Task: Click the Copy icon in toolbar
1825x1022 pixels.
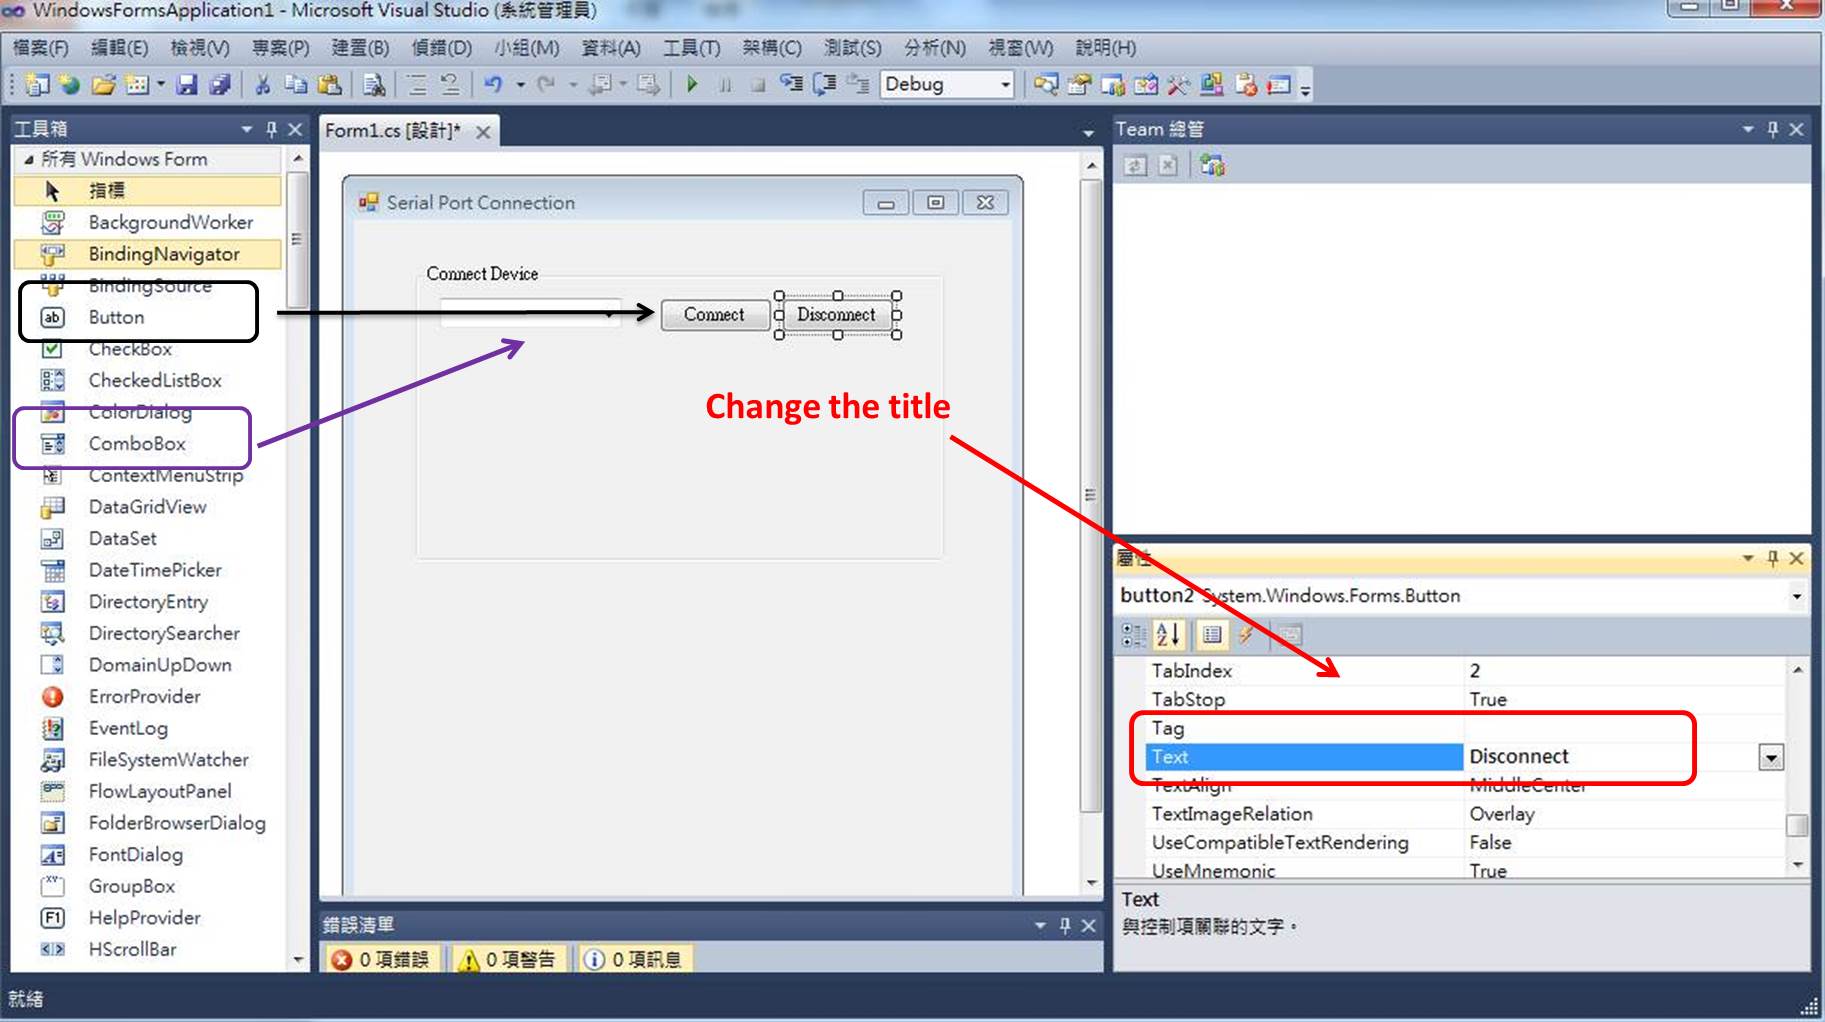Action: 296,85
